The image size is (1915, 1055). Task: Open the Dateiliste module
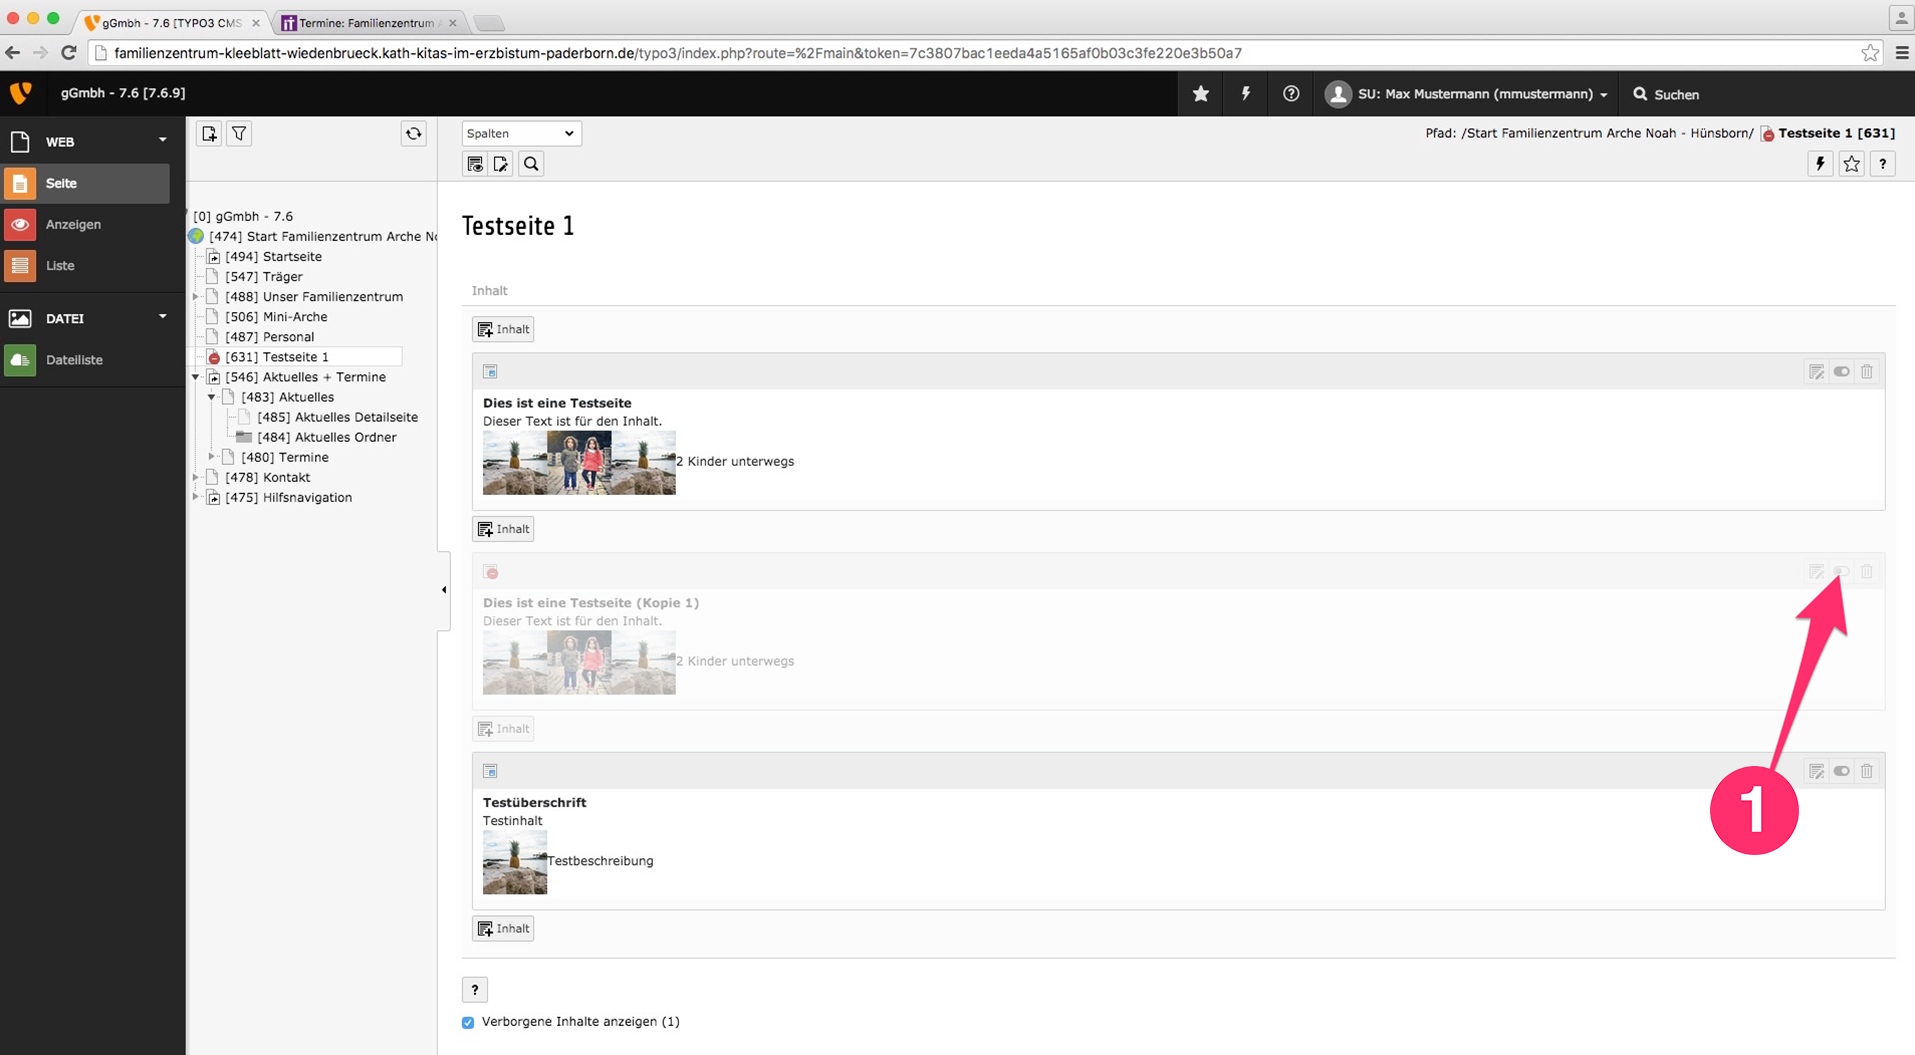pos(74,360)
